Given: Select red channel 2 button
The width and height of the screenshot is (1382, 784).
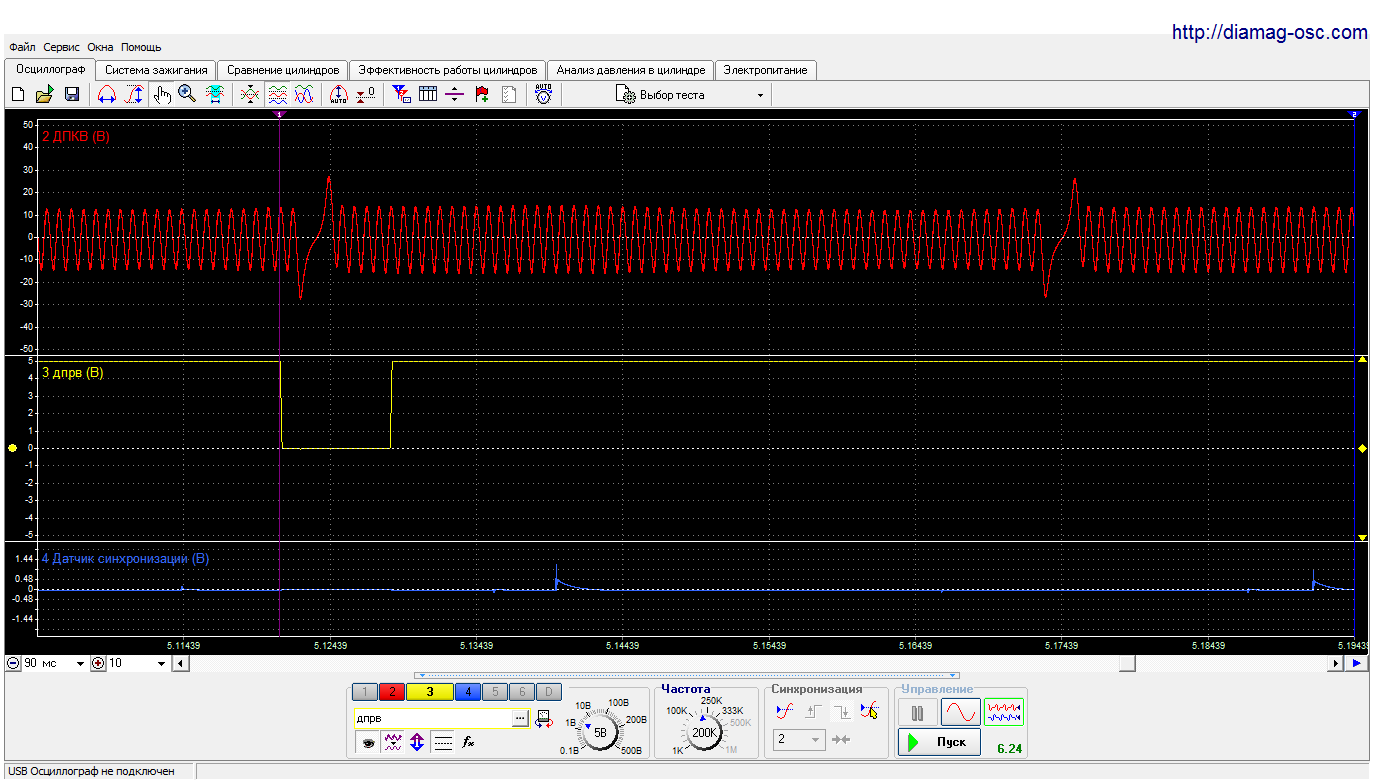Looking at the screenshot, I should 392,691.
